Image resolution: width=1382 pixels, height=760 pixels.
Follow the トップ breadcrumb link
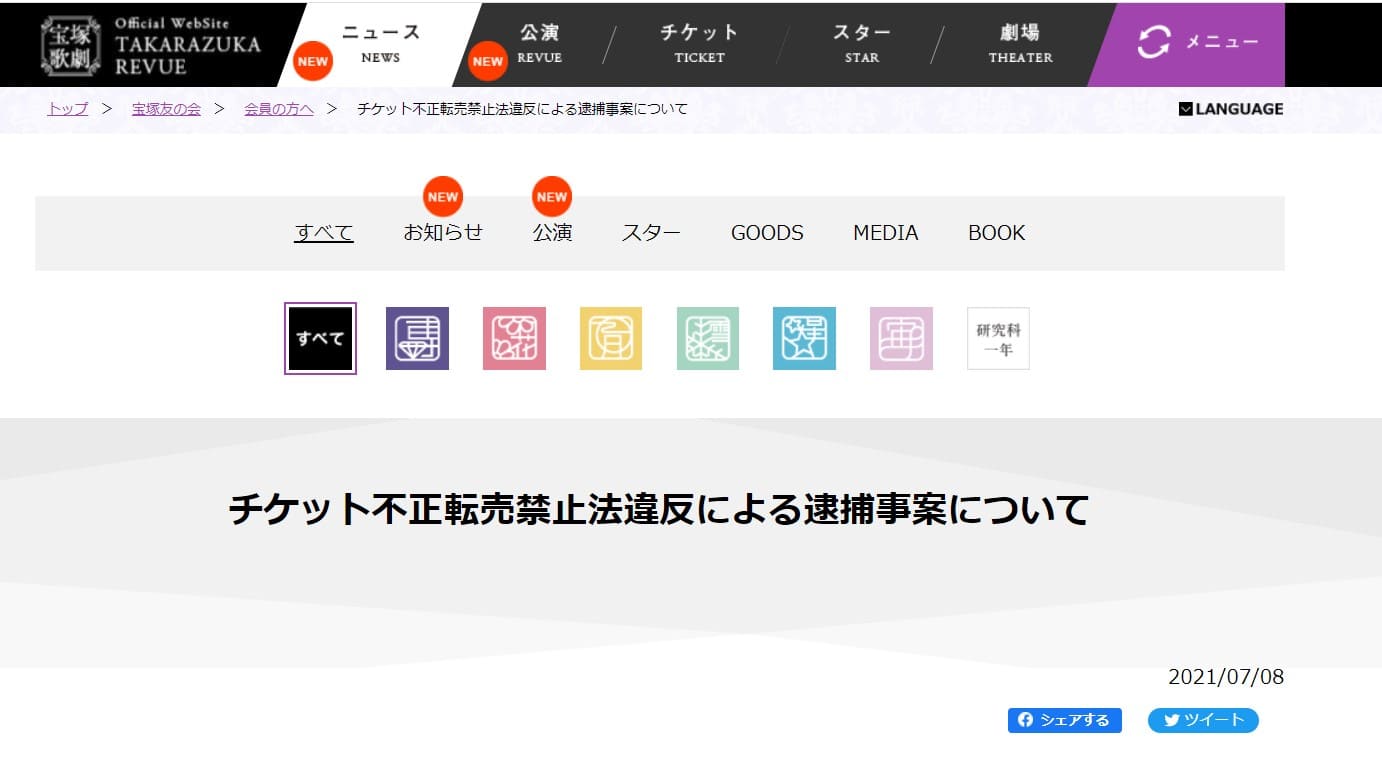tap(68, 109)
